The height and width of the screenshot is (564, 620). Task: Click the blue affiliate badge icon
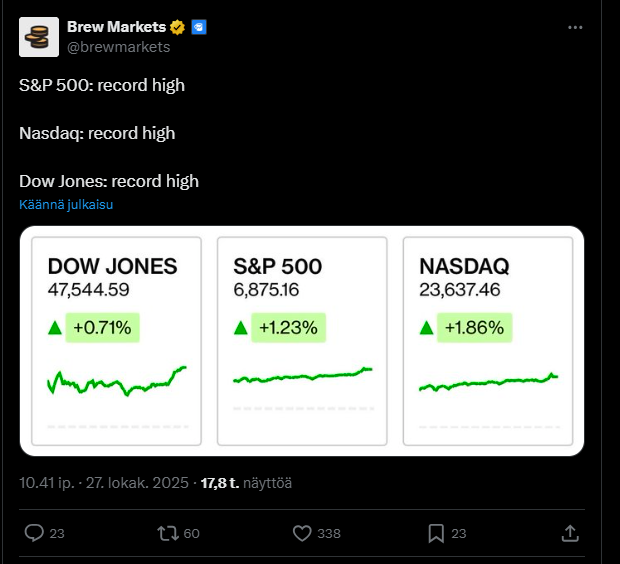point(199,27)
